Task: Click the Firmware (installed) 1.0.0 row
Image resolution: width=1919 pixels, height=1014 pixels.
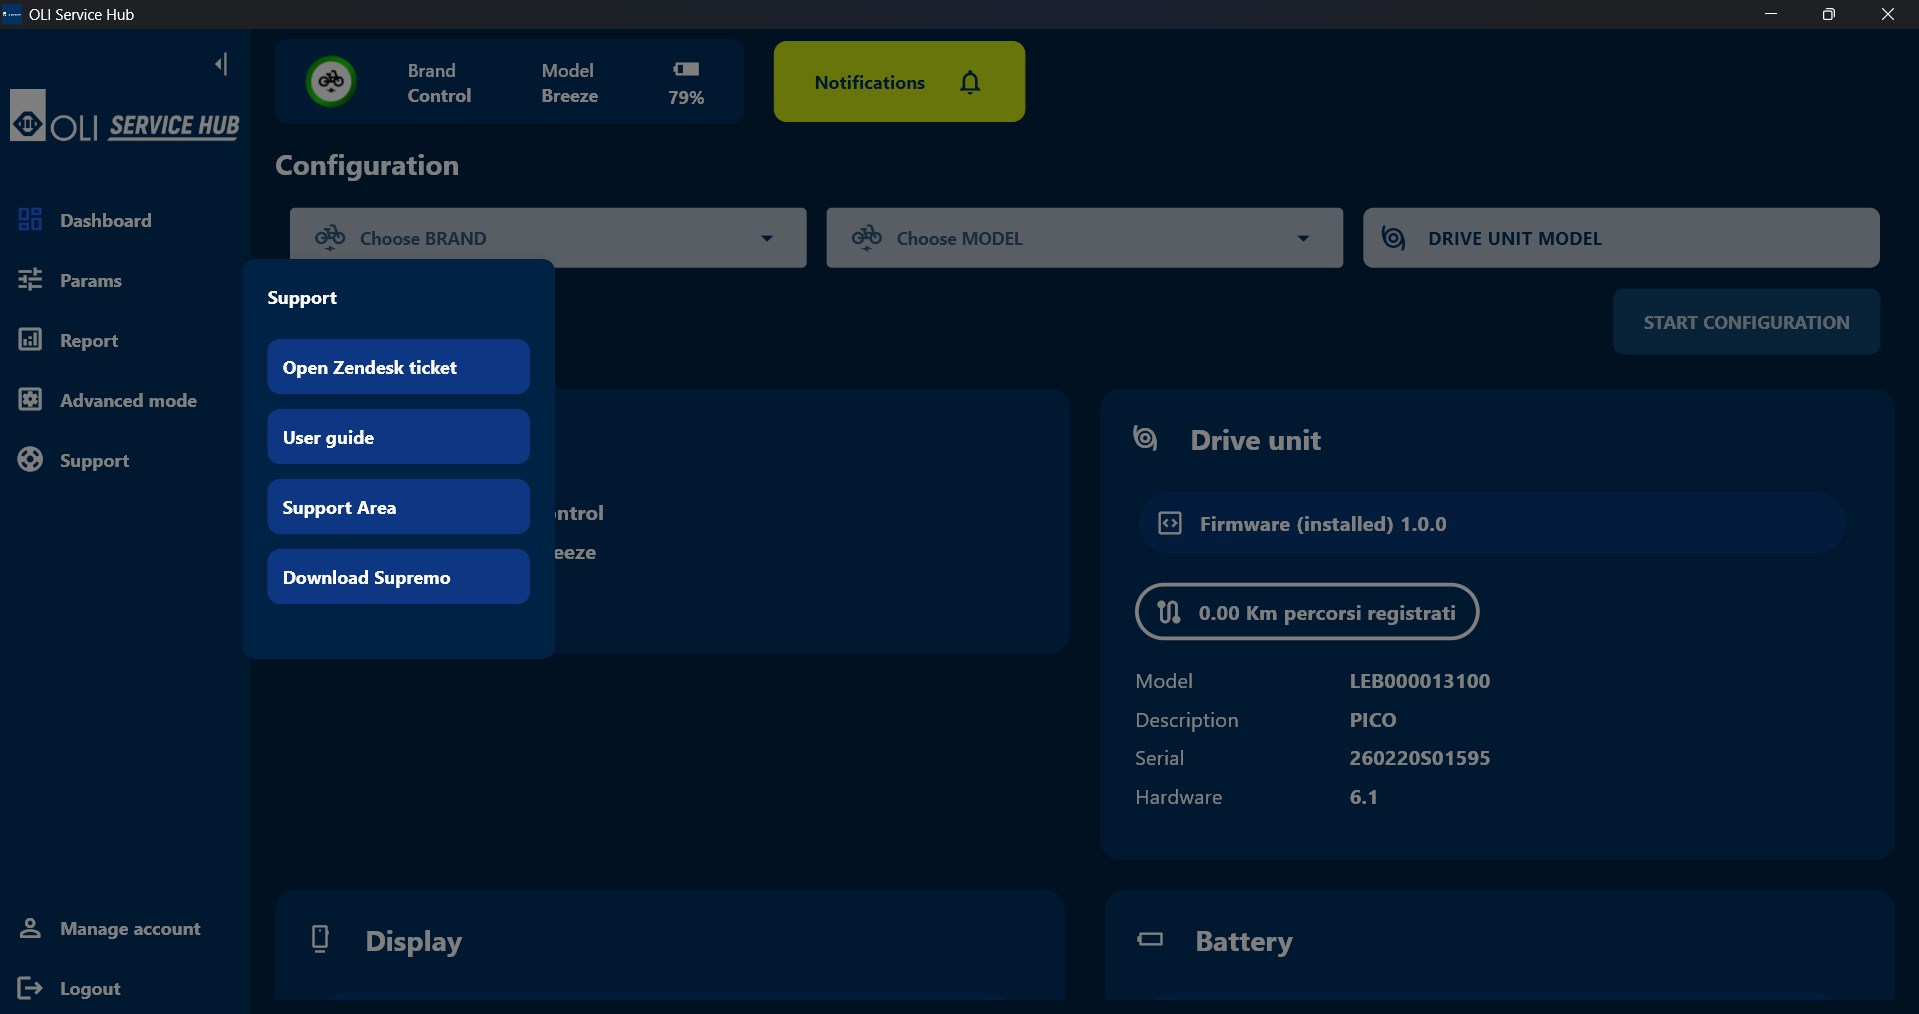Action: click(1492, 523)
